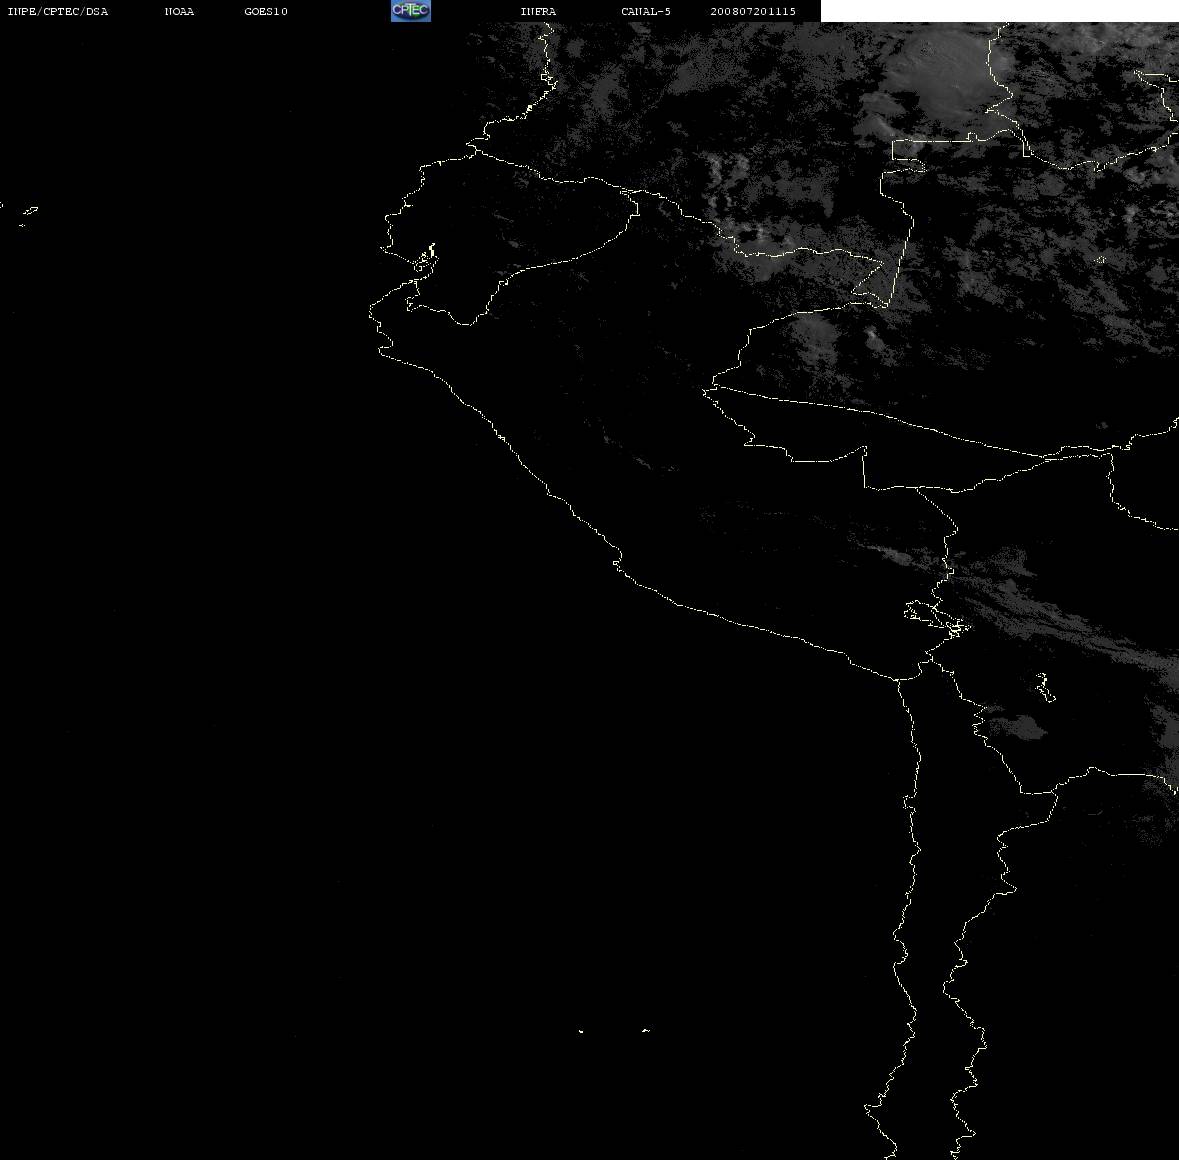Click the CPTEC logo in header

(411, 11)
